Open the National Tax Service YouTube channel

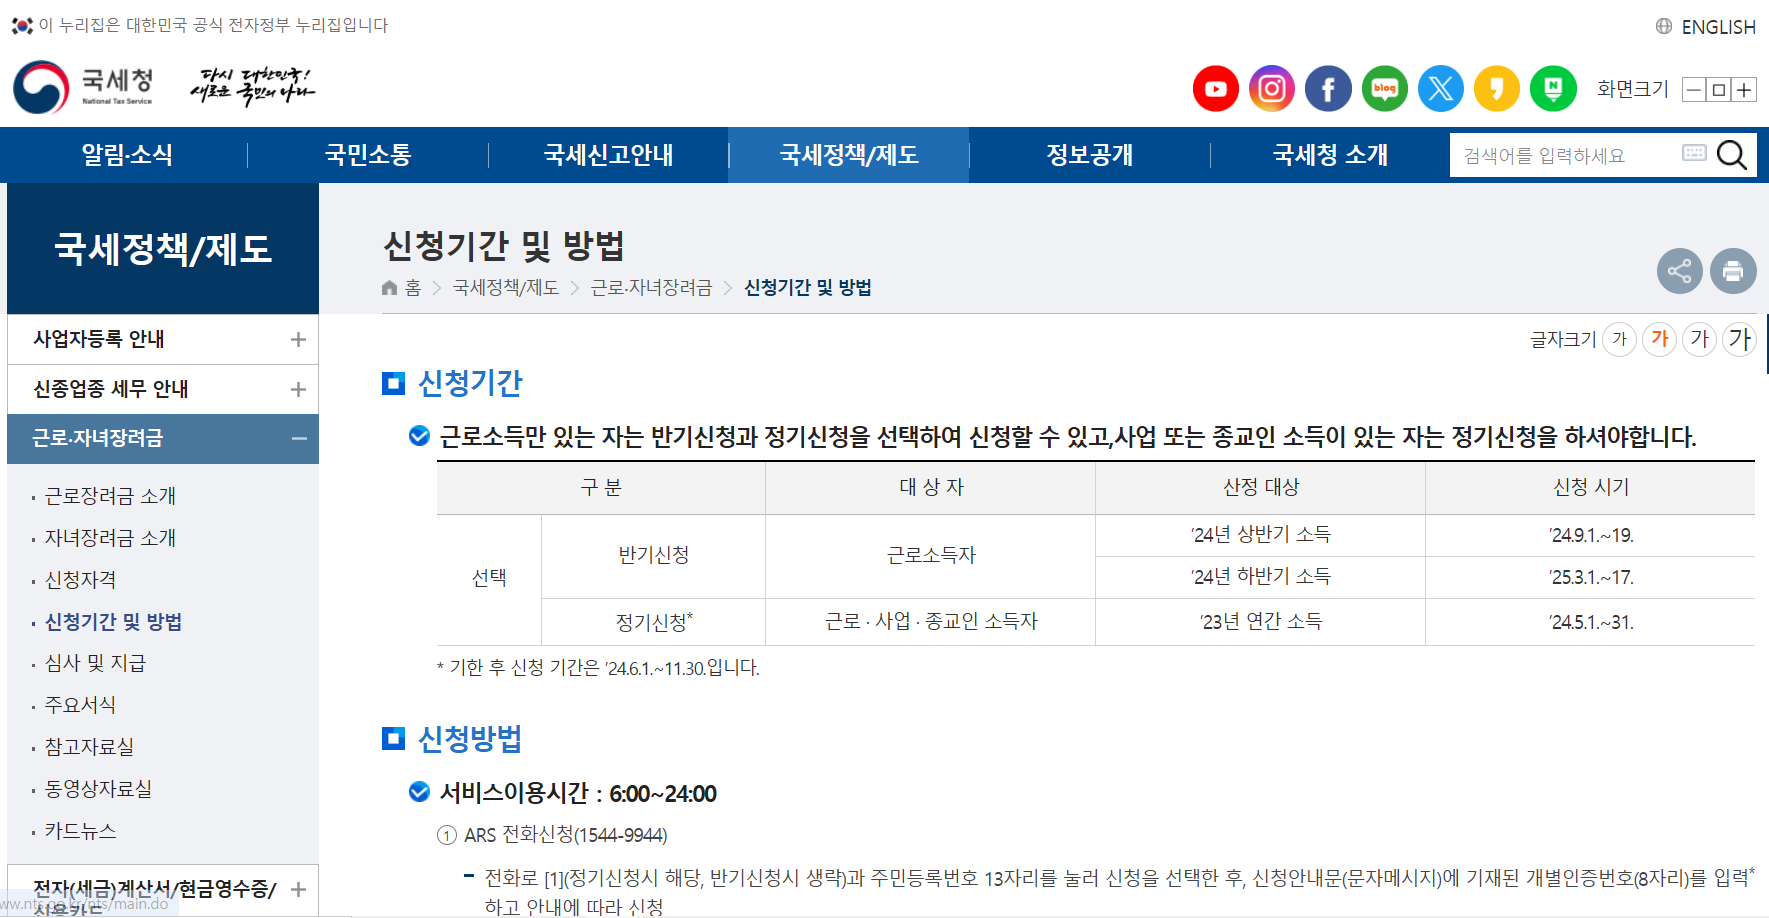tap(1215, 88)
